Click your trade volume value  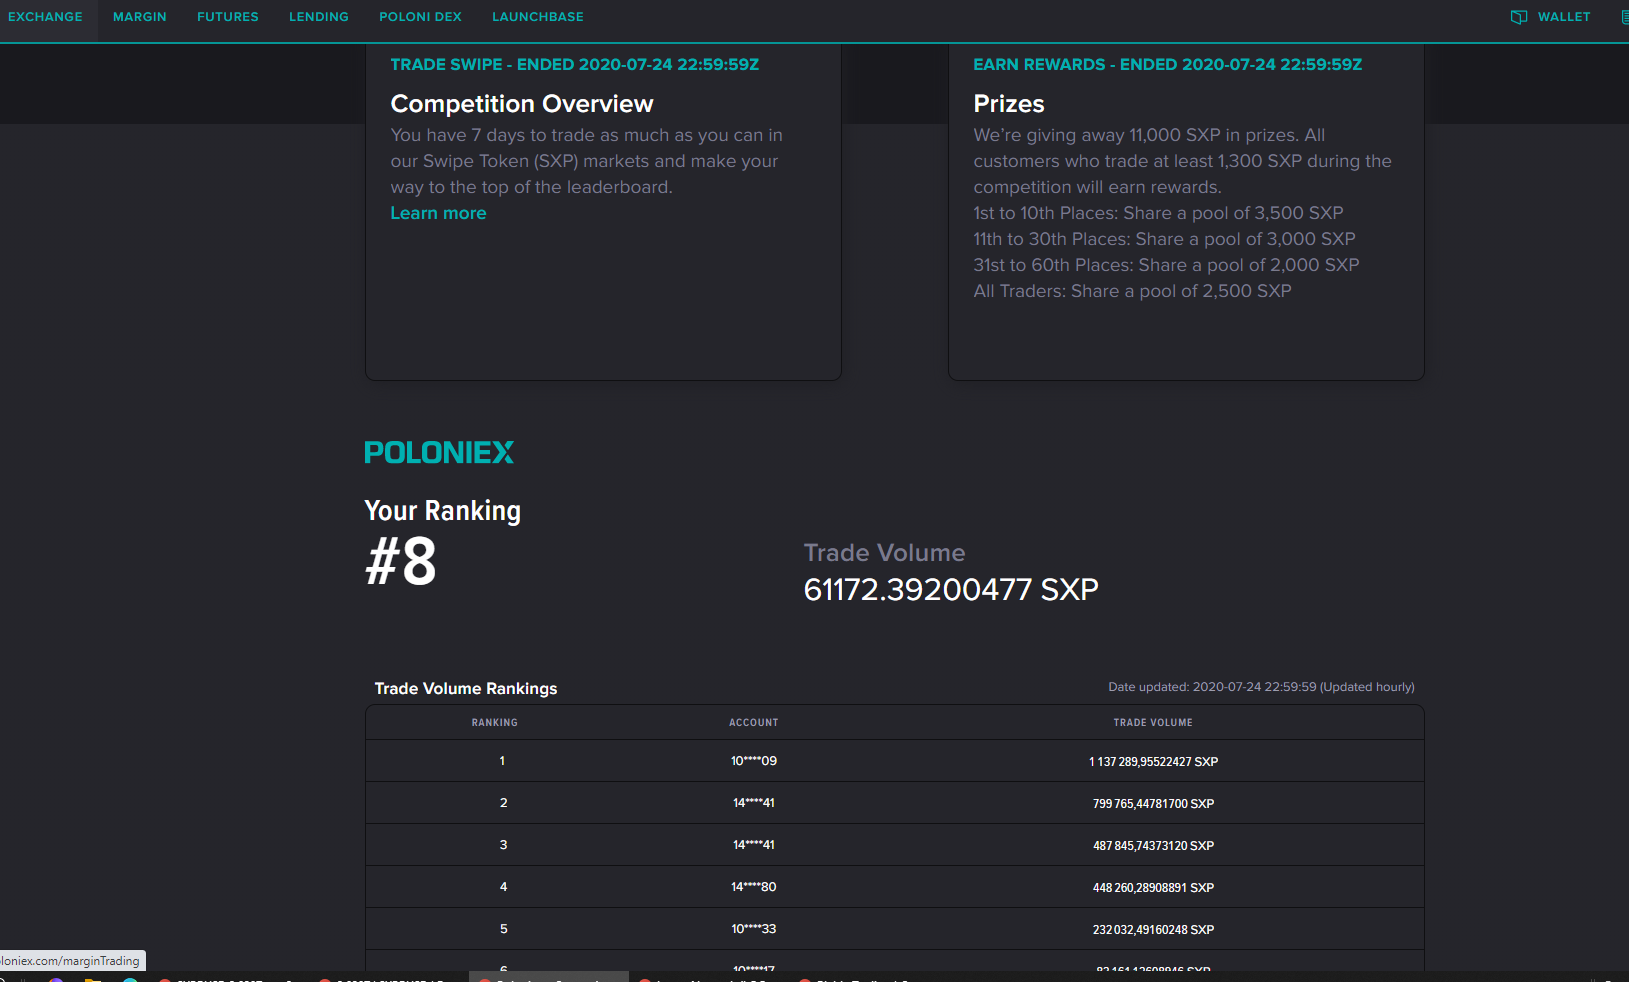(950, 590)
